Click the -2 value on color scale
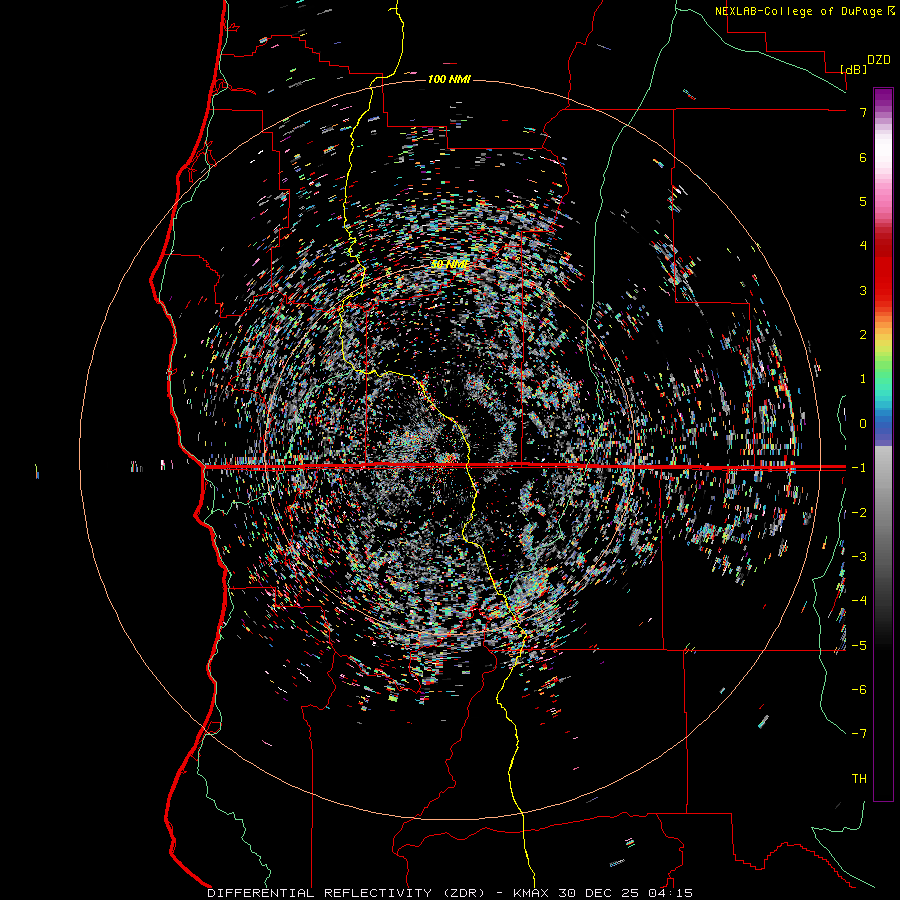The height and width of the screenshot is (900, 900). coord(859,513)
